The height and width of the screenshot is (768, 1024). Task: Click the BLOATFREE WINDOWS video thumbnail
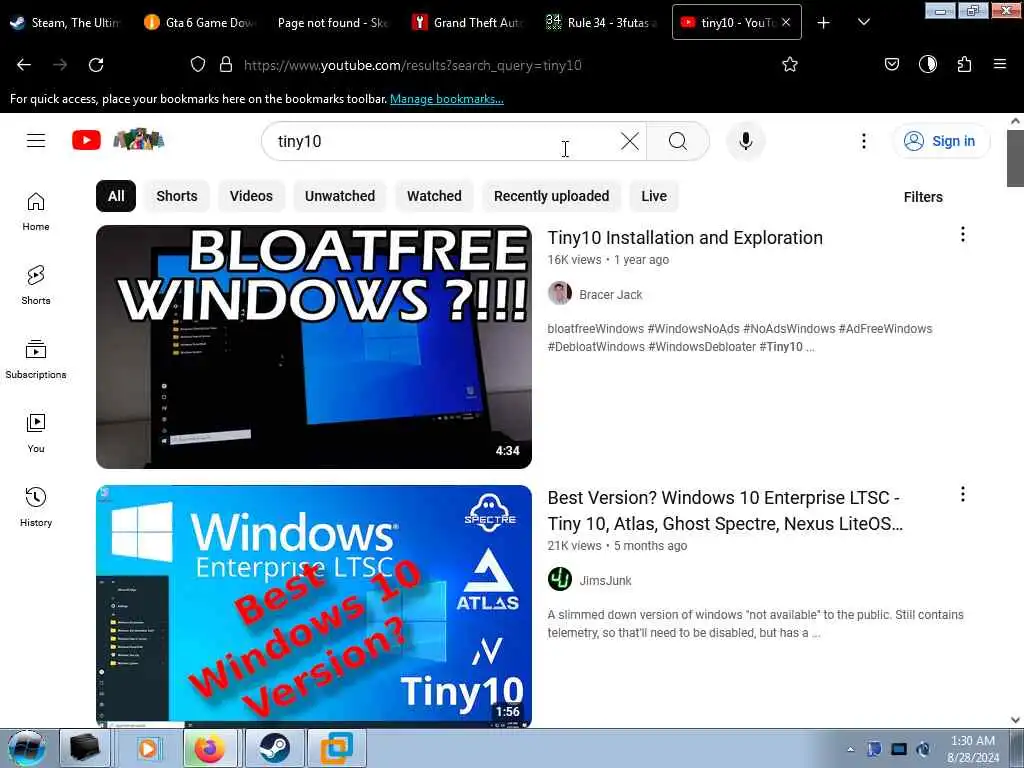pos(313,347)
